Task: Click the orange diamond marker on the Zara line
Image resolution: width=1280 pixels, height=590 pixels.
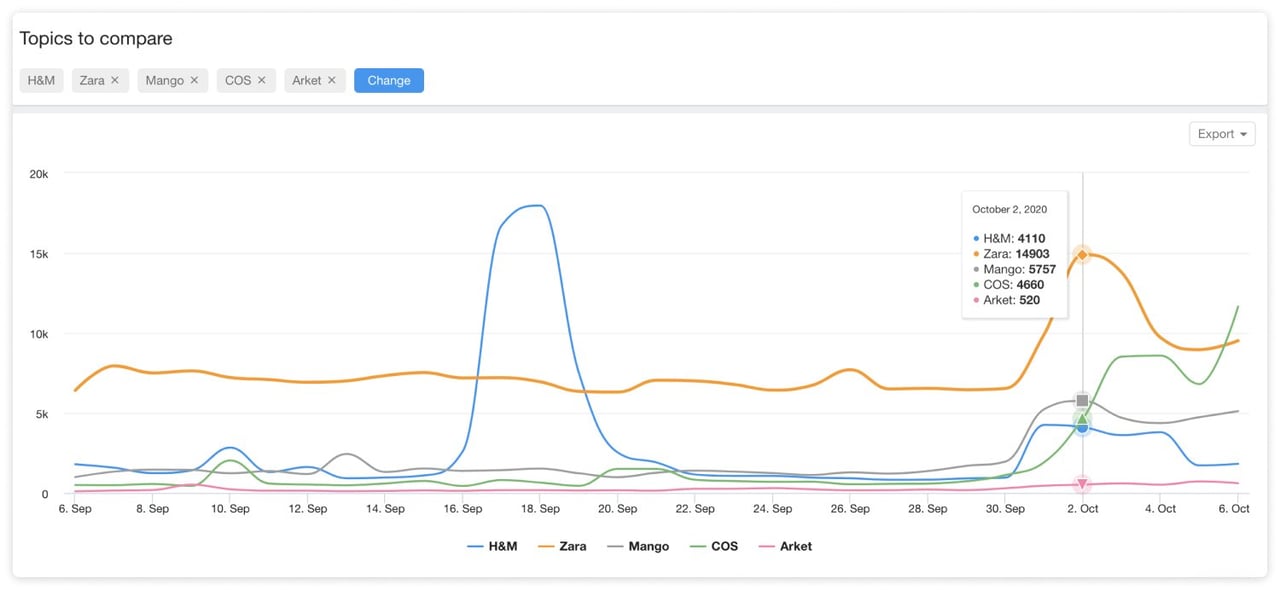Action: 1082,255
